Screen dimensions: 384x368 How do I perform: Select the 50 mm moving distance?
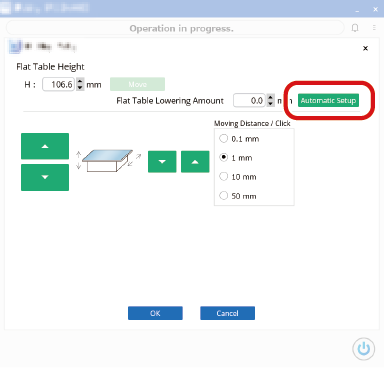click(224, 195)
